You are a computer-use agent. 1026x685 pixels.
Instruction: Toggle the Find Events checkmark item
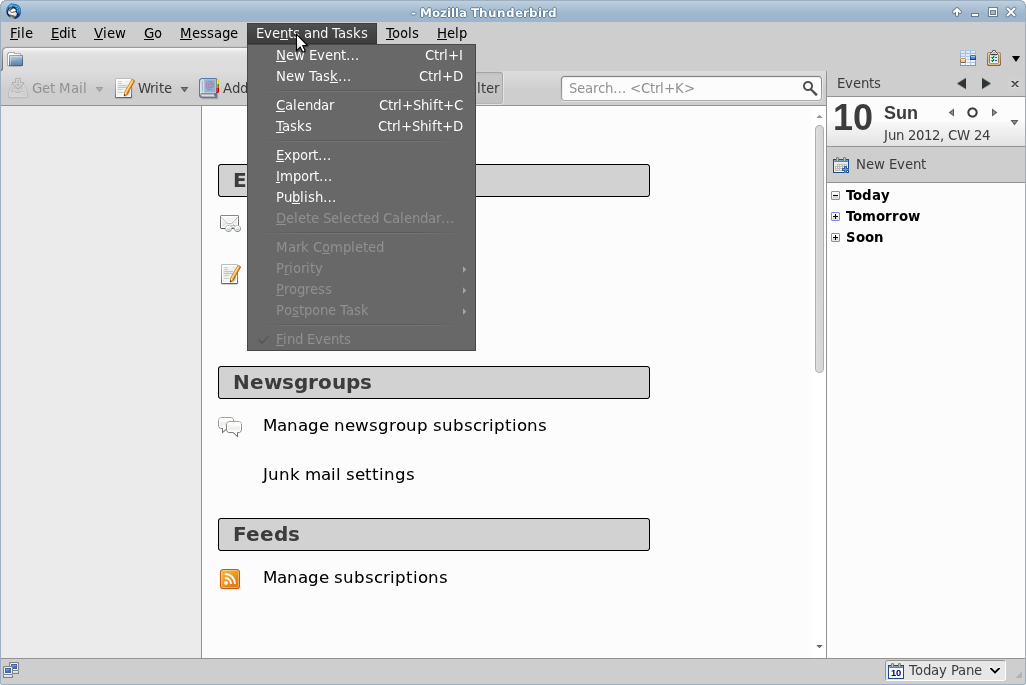tap(361, 339)
